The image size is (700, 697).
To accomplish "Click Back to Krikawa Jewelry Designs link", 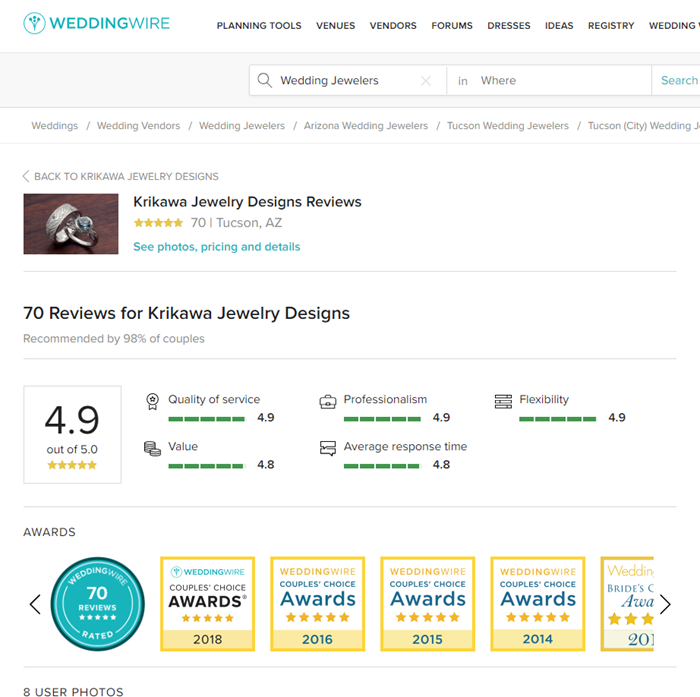I will [x=126, y=176].
